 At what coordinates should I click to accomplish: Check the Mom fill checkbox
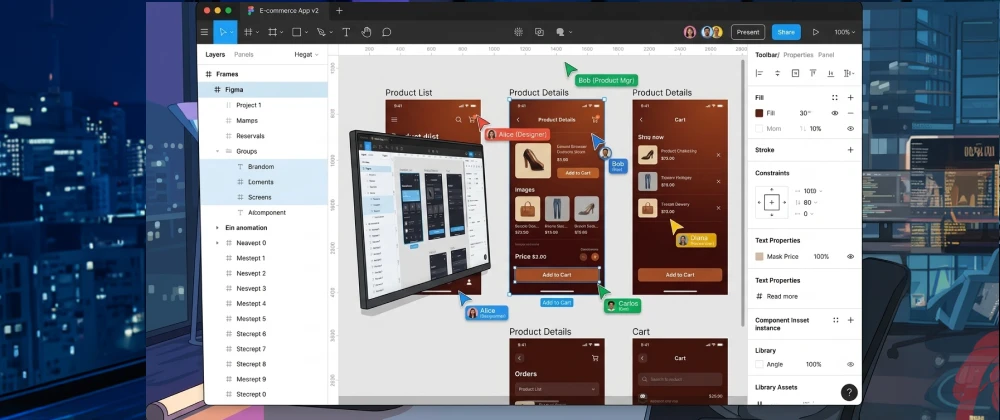[759, 129]
